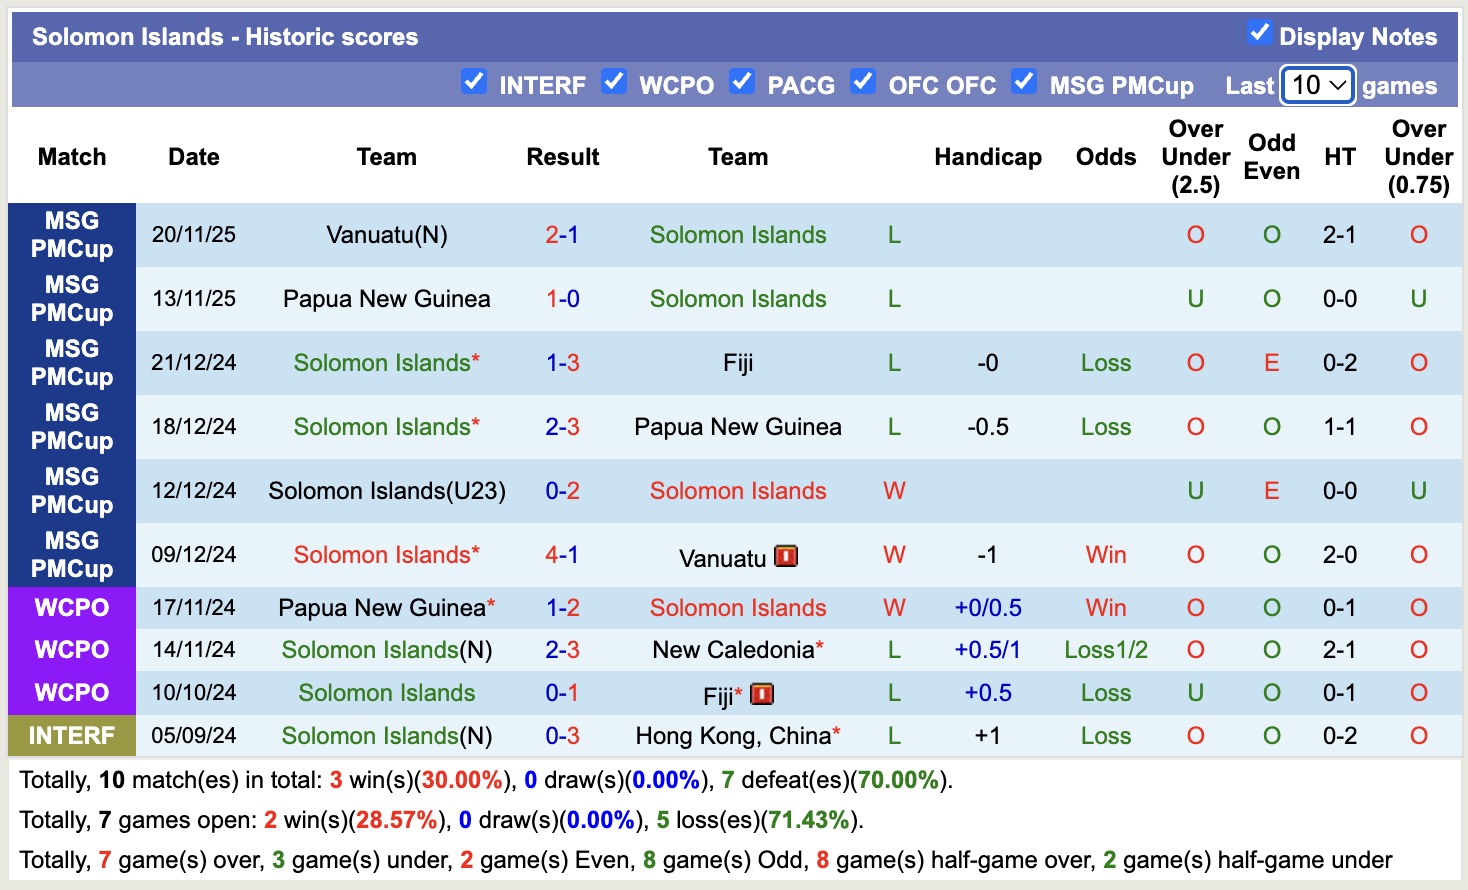1468x890 pixels.
Task: Click the INTERF match label cell
Action: point(72,736)
